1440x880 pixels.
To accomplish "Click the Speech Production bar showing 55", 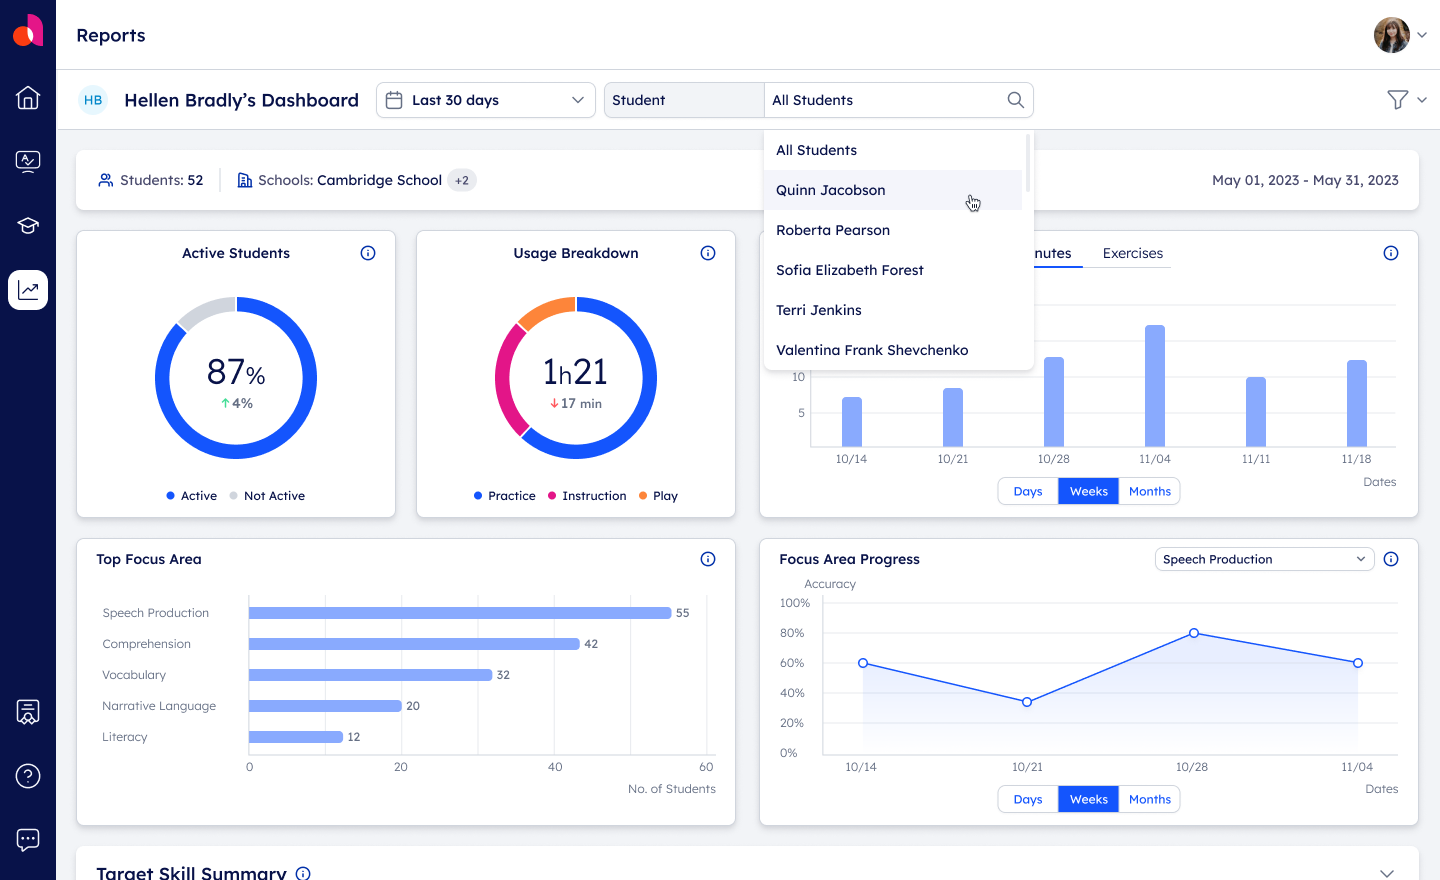I will coord(460,613).
